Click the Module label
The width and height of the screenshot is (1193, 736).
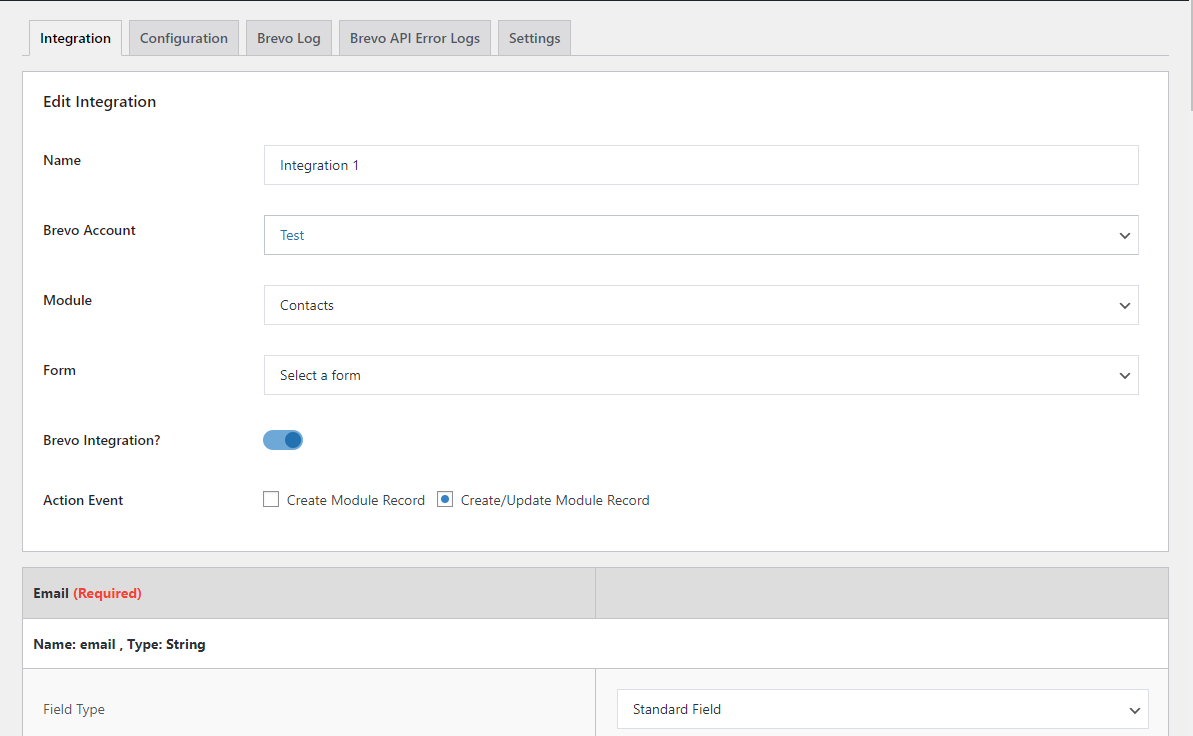68,300
